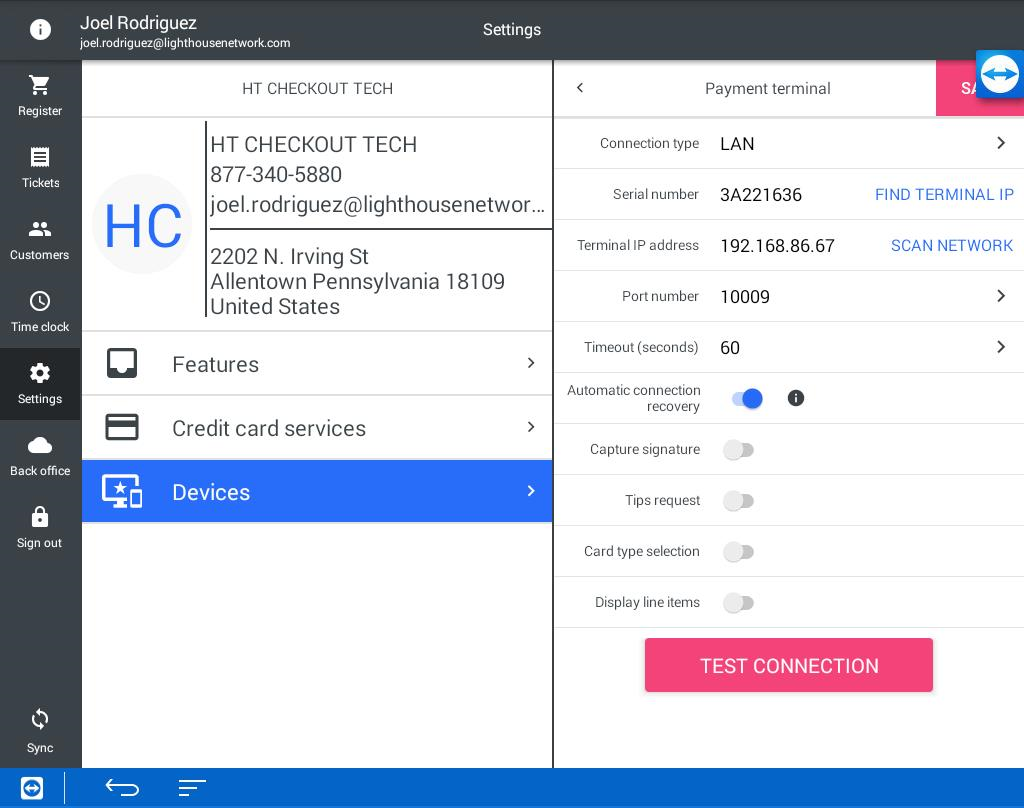1024x808 pixels.
Task: Expand the Timeout seconds setting
Action: (x=1000, y=347)
